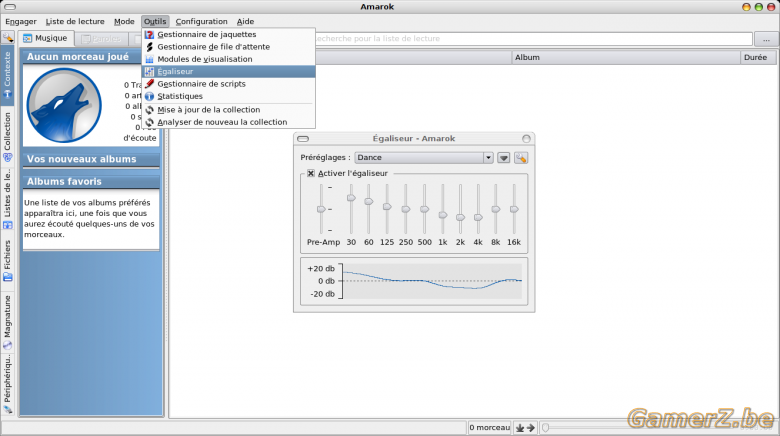This screenshot has height=436, width=780.
Task: Click the equalizer curve graph
Action: 432,281
